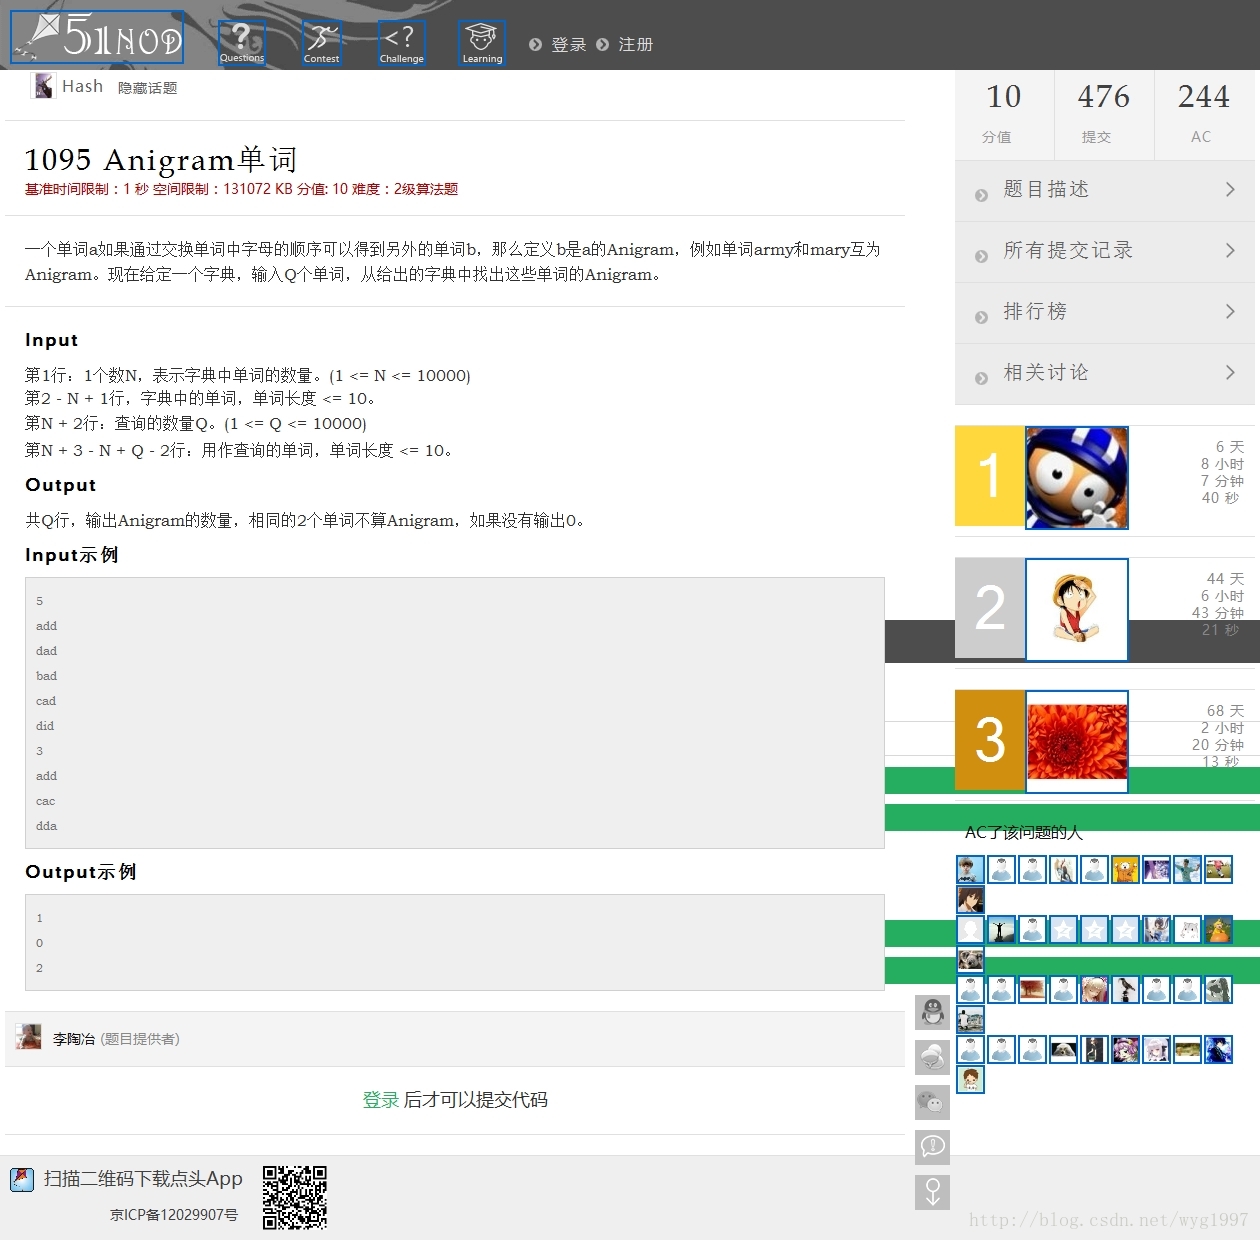Open the Questions section icon
This screenshot has height=1240, width=1260.
tap(242, 43)
